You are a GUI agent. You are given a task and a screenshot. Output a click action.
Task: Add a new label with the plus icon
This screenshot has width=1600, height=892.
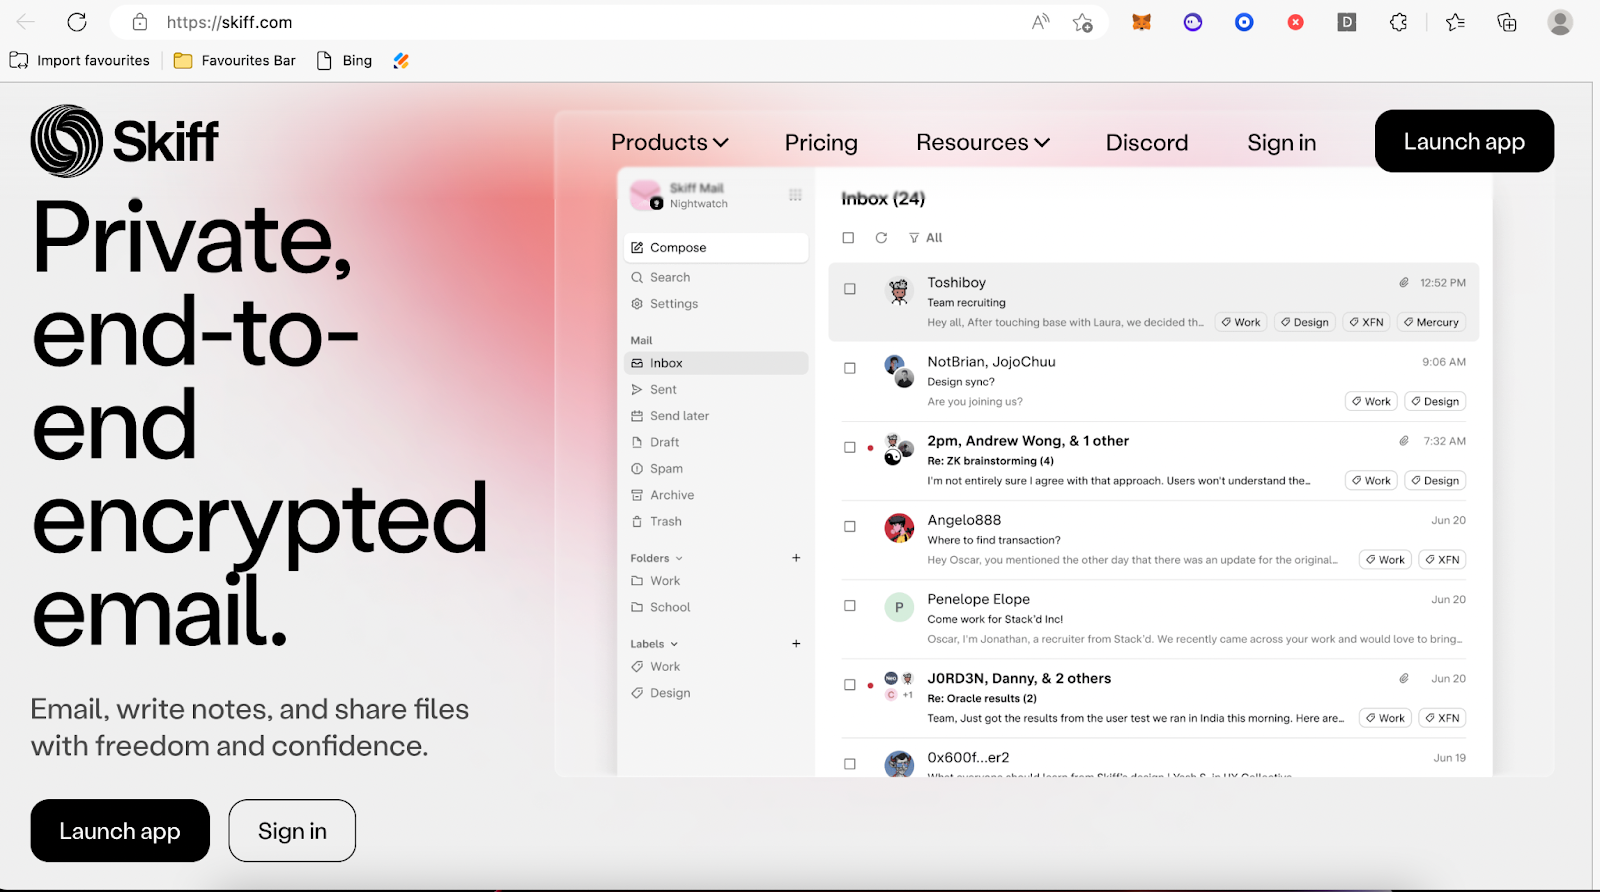[796, 644]
